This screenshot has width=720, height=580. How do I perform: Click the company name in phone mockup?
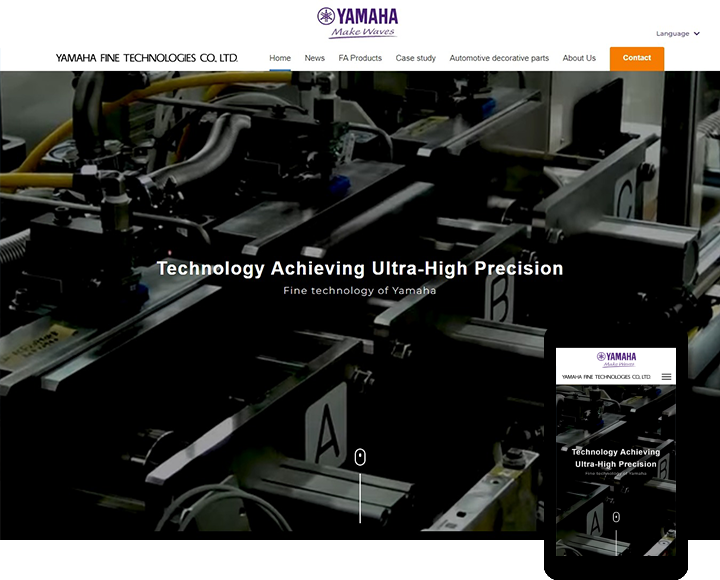click(606, 377)
